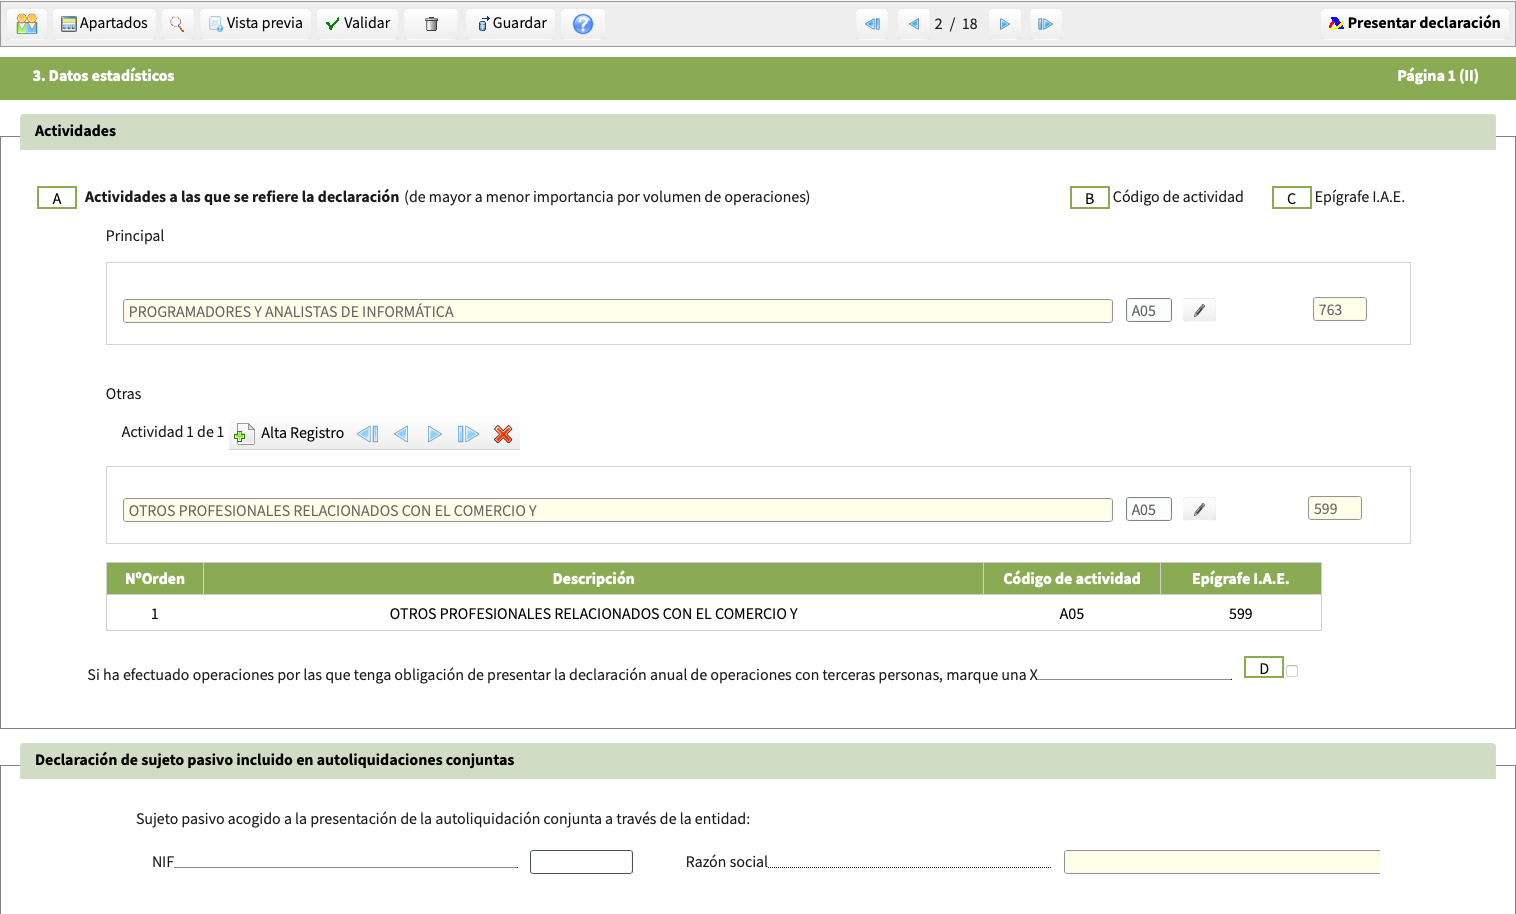Add new record with Alta Registro

pyautogui.click(x=289, y=433)
